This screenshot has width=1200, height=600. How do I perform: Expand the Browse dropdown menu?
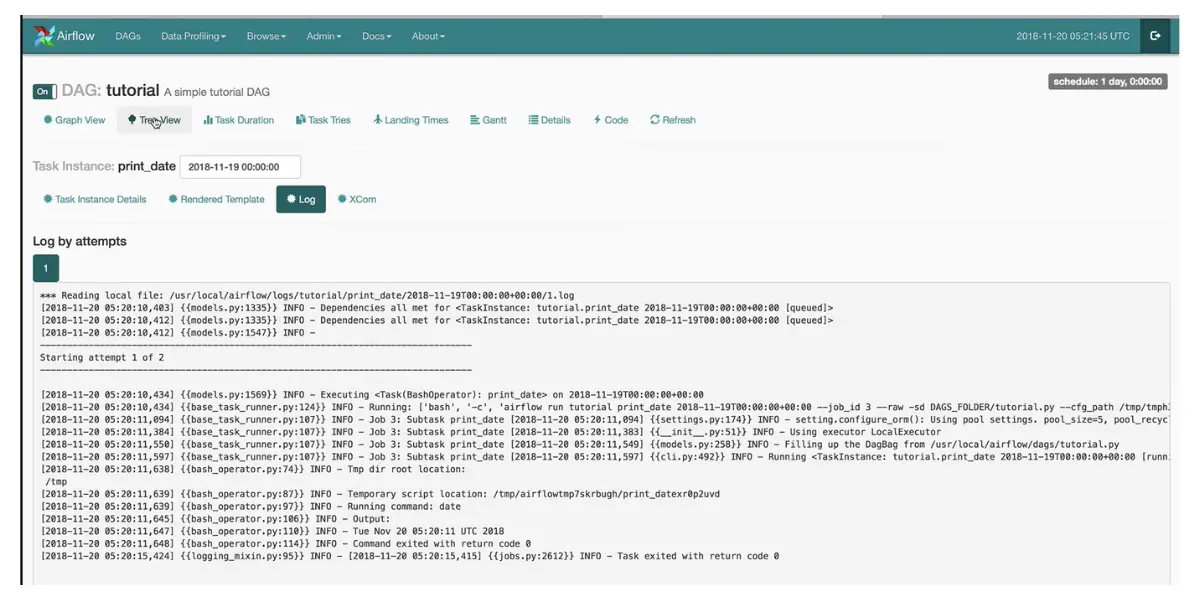coord(266,36)
